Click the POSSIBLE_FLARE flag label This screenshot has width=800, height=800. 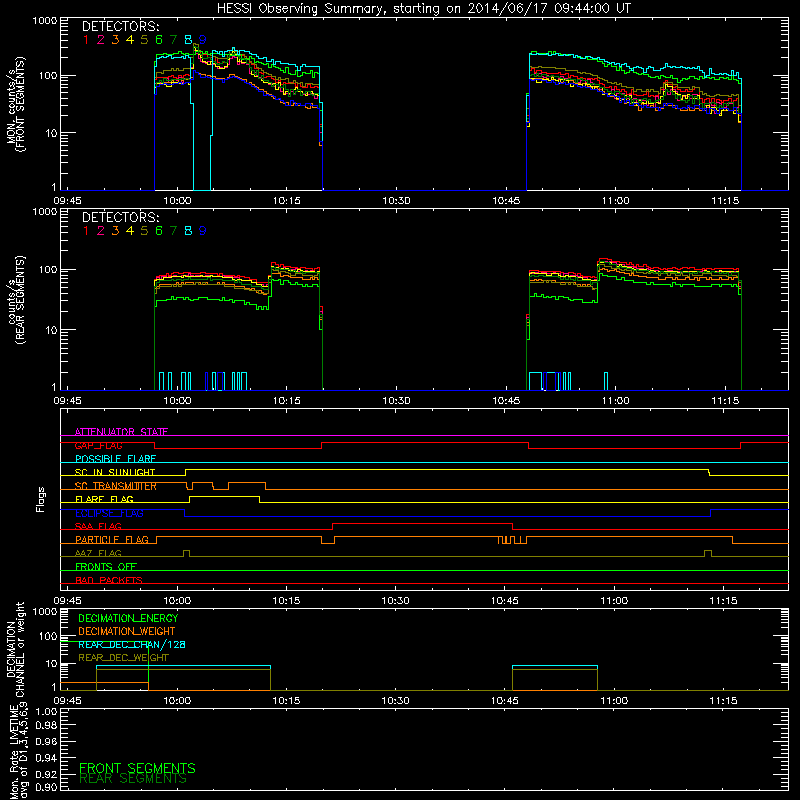point(115,459)
